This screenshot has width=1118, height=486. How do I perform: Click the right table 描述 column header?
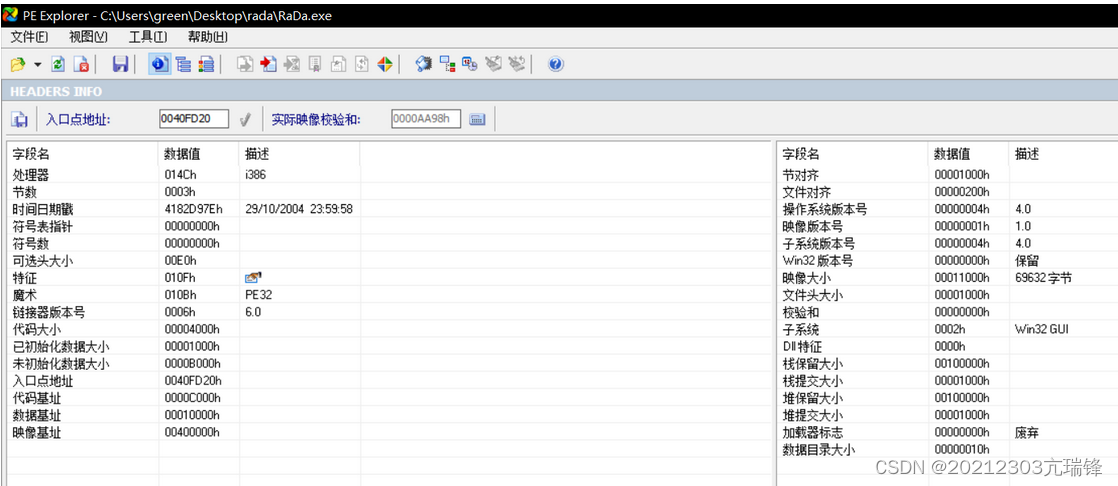[1063, 154]
